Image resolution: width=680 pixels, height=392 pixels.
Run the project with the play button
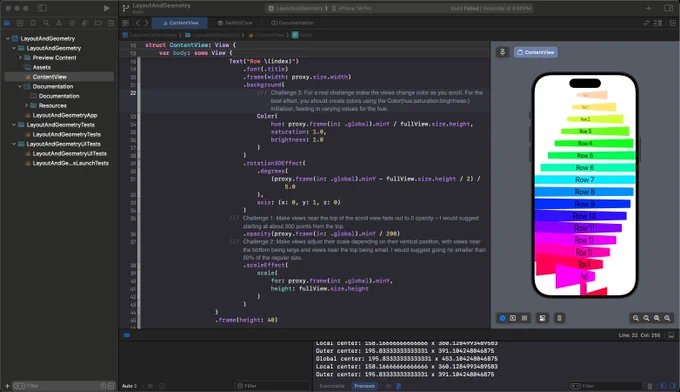[107, 8]
